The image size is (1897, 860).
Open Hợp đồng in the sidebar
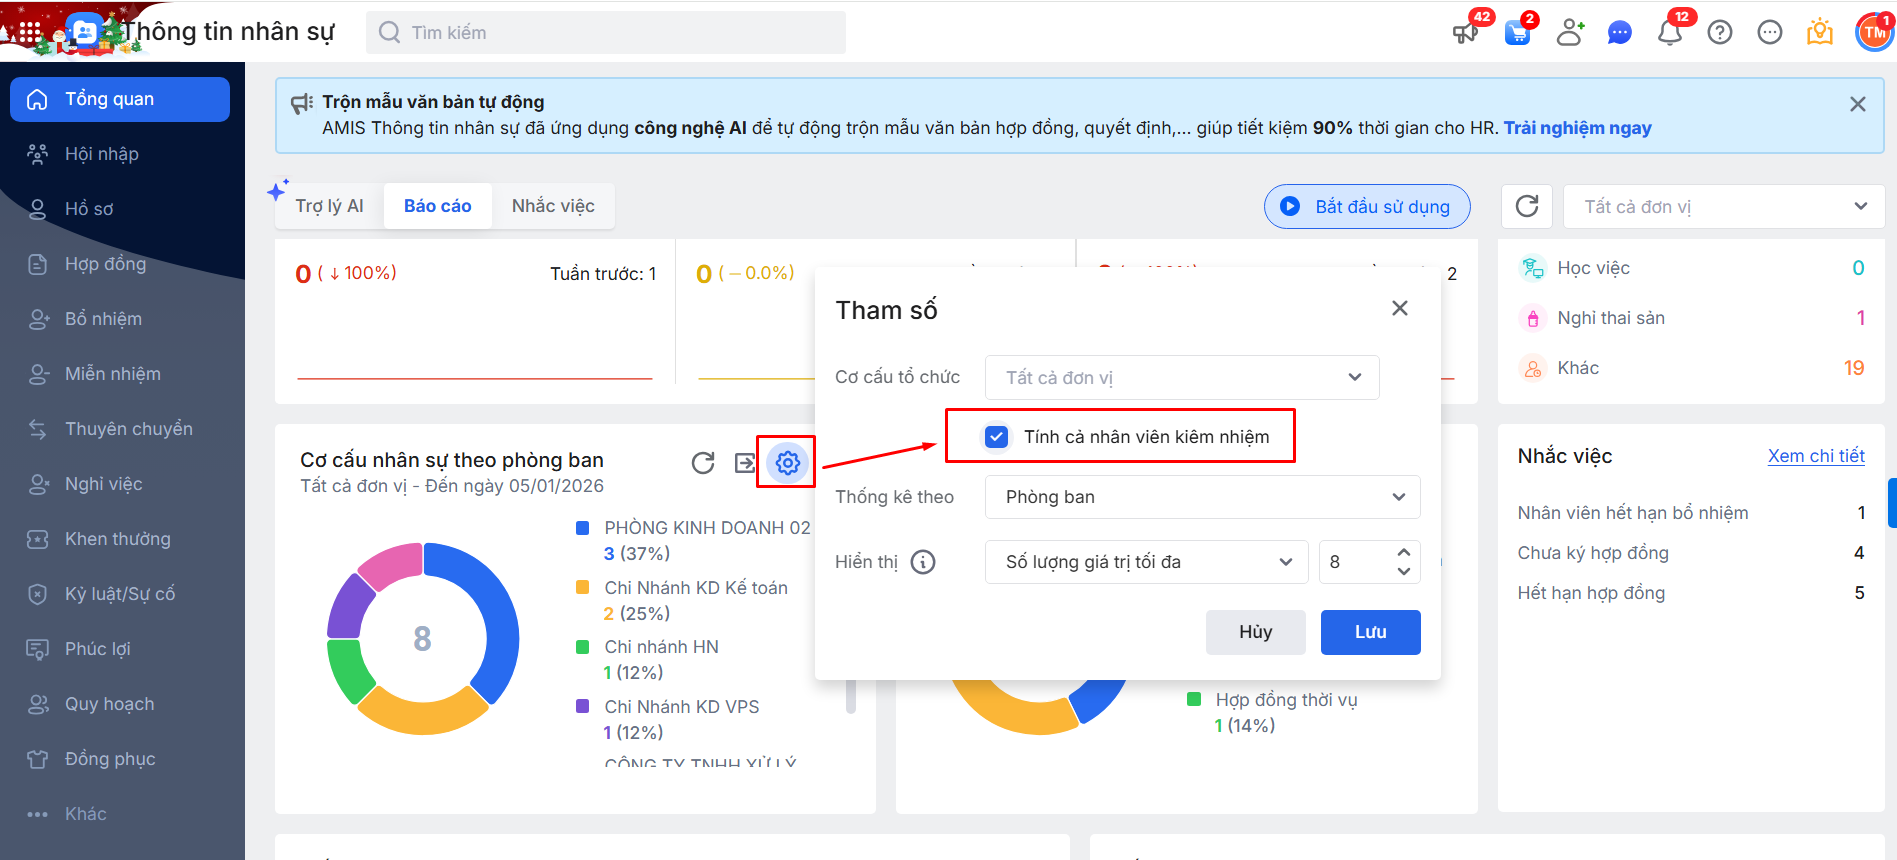click(x=105, y=264)
